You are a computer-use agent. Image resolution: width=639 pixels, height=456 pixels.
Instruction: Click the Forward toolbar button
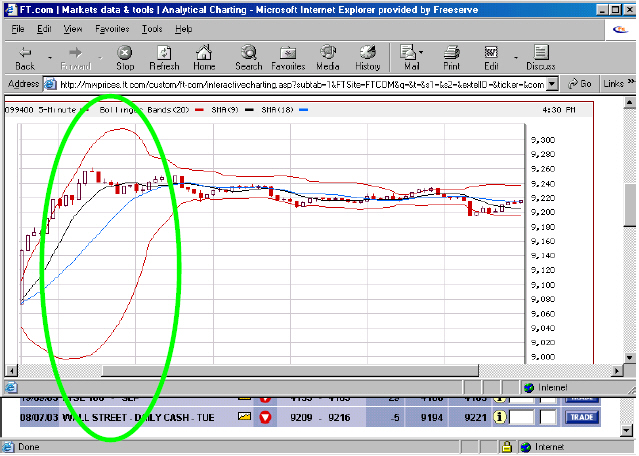coord(75,58)
